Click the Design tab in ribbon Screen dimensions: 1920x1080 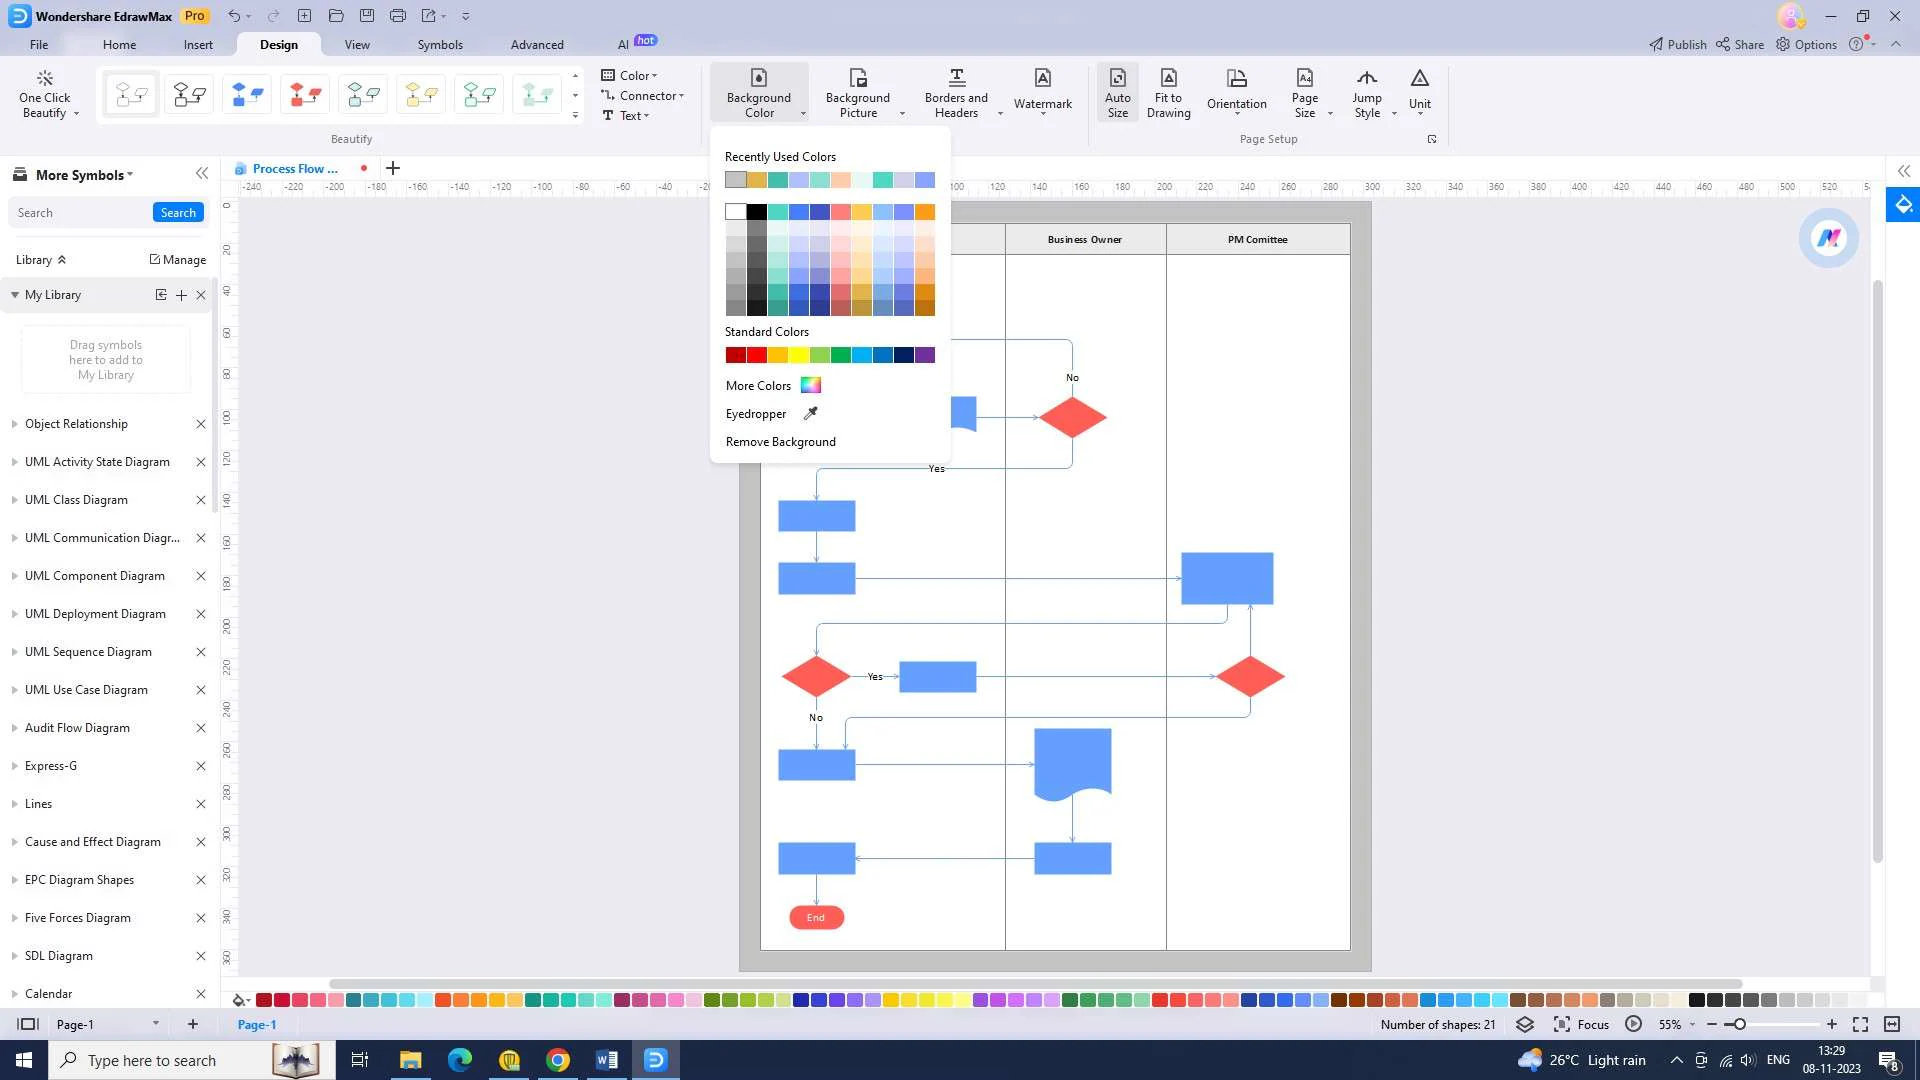click(x=278, y=44)
